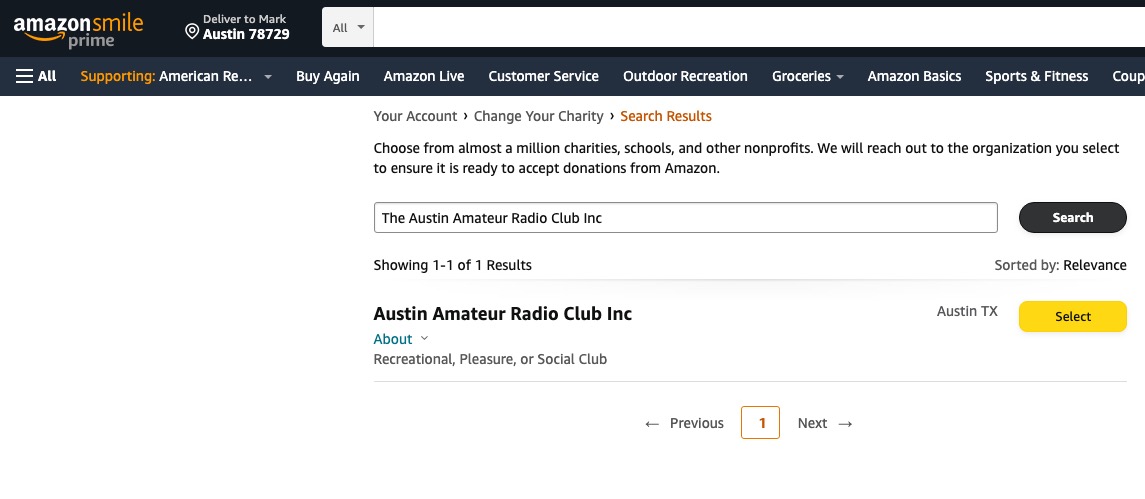Expand the Supporting charity dropdown arrow
This screenshot has height=499, width=1145.
click(268, 77)
